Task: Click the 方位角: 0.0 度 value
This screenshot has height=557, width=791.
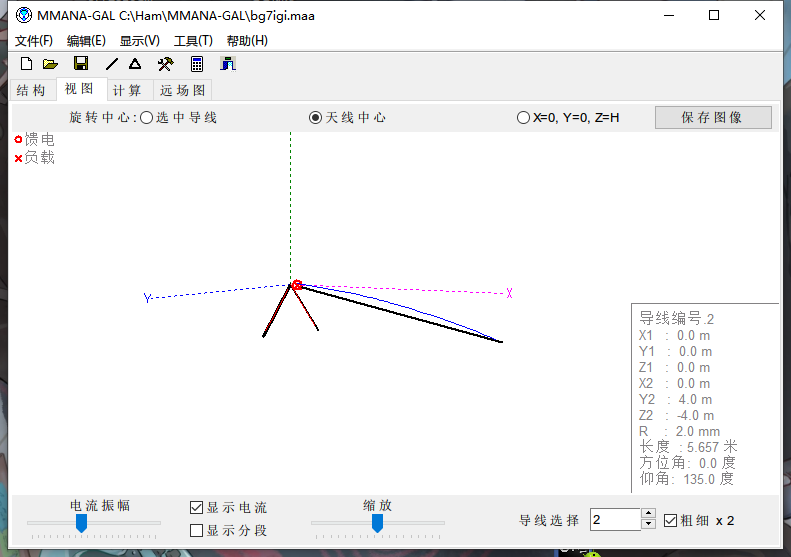Action: (688, 463)
